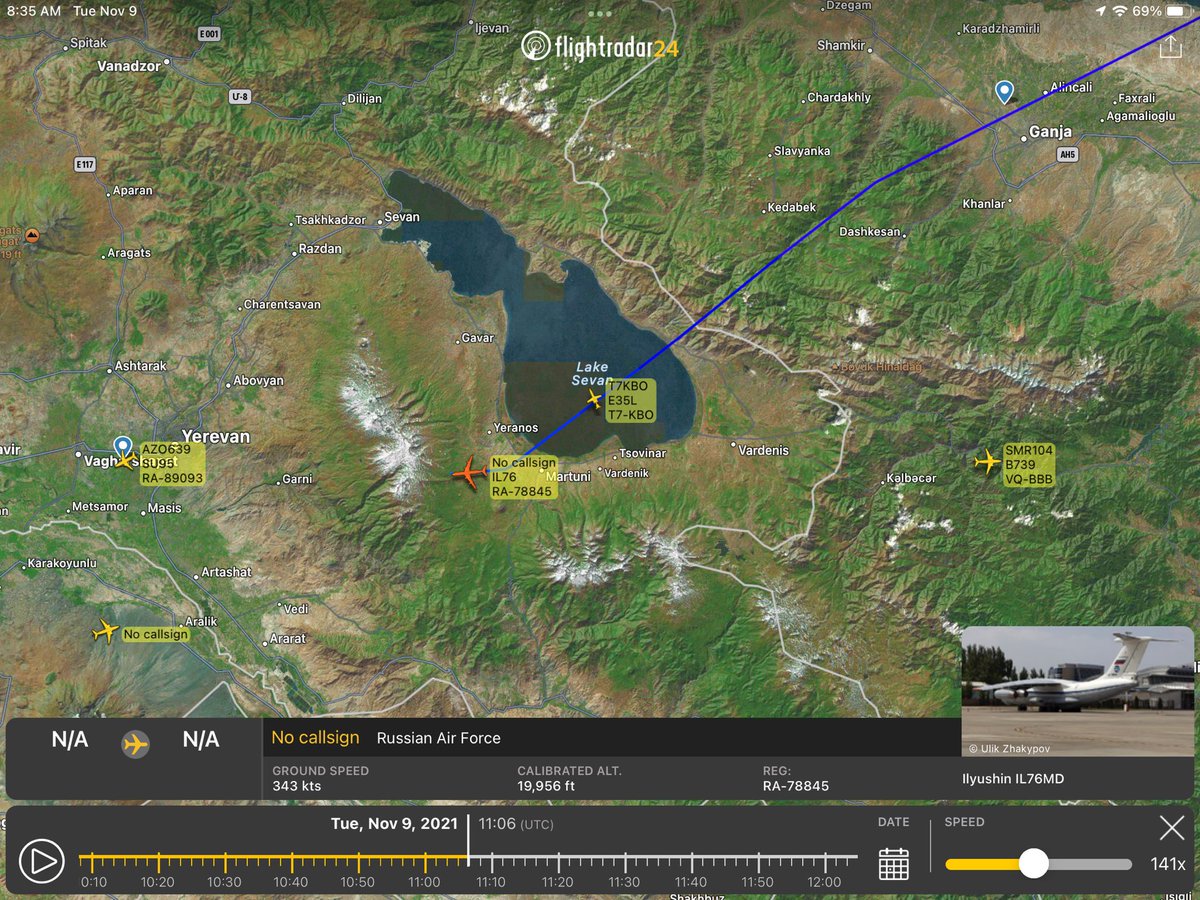Tap the airport pin near Ganja
The image size is (1200, 900).
1004,92
